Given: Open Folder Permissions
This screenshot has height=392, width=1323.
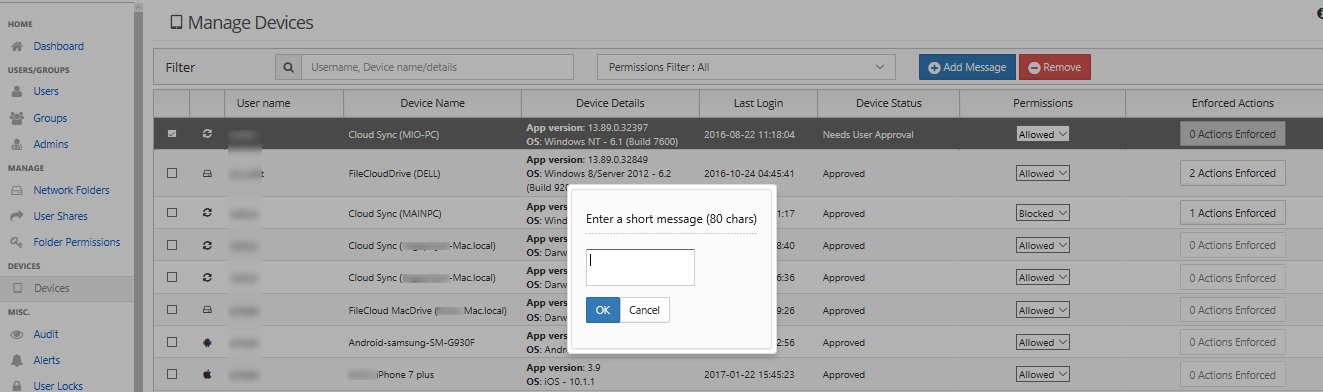Looking at the screenshot, I should [76, 242].
